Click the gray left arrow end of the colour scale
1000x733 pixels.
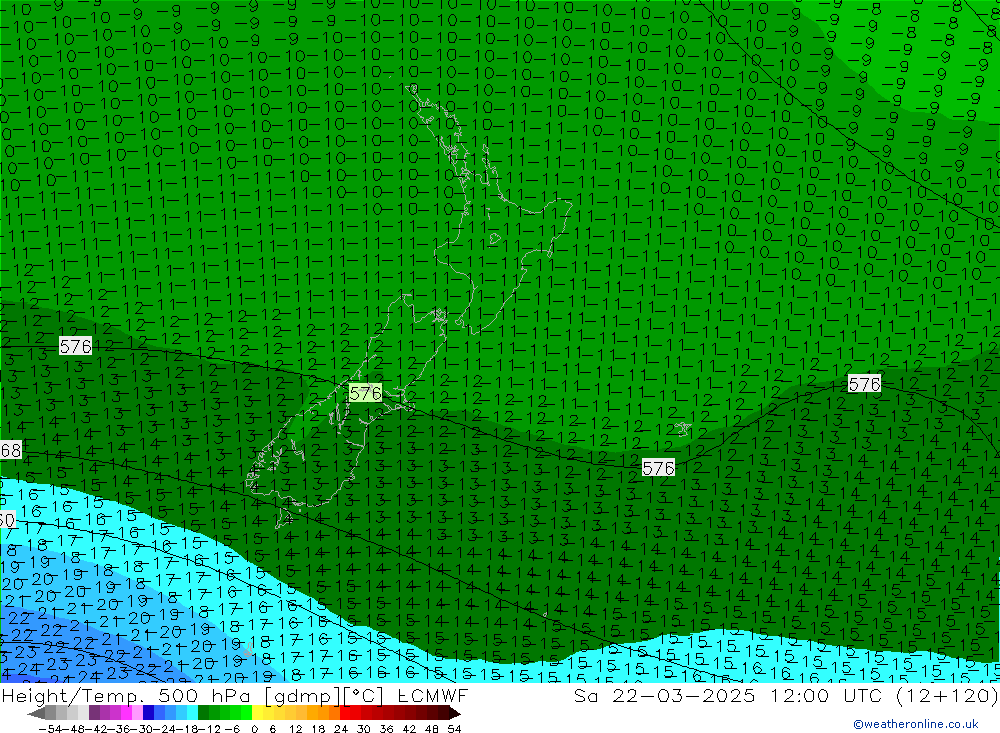click(x=36, y=713)
